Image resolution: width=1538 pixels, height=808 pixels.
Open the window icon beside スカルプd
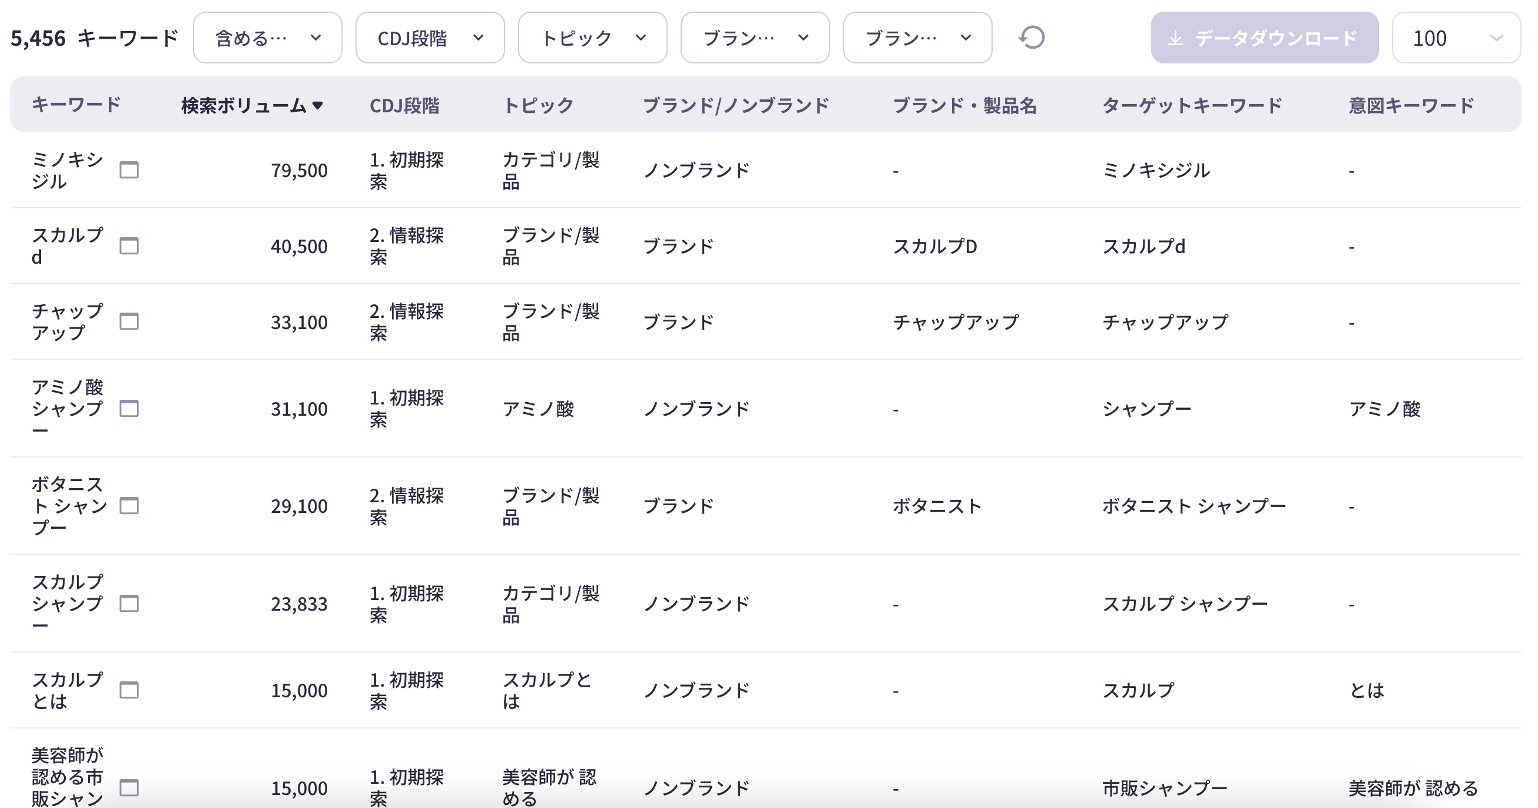(x=129, y=246)
